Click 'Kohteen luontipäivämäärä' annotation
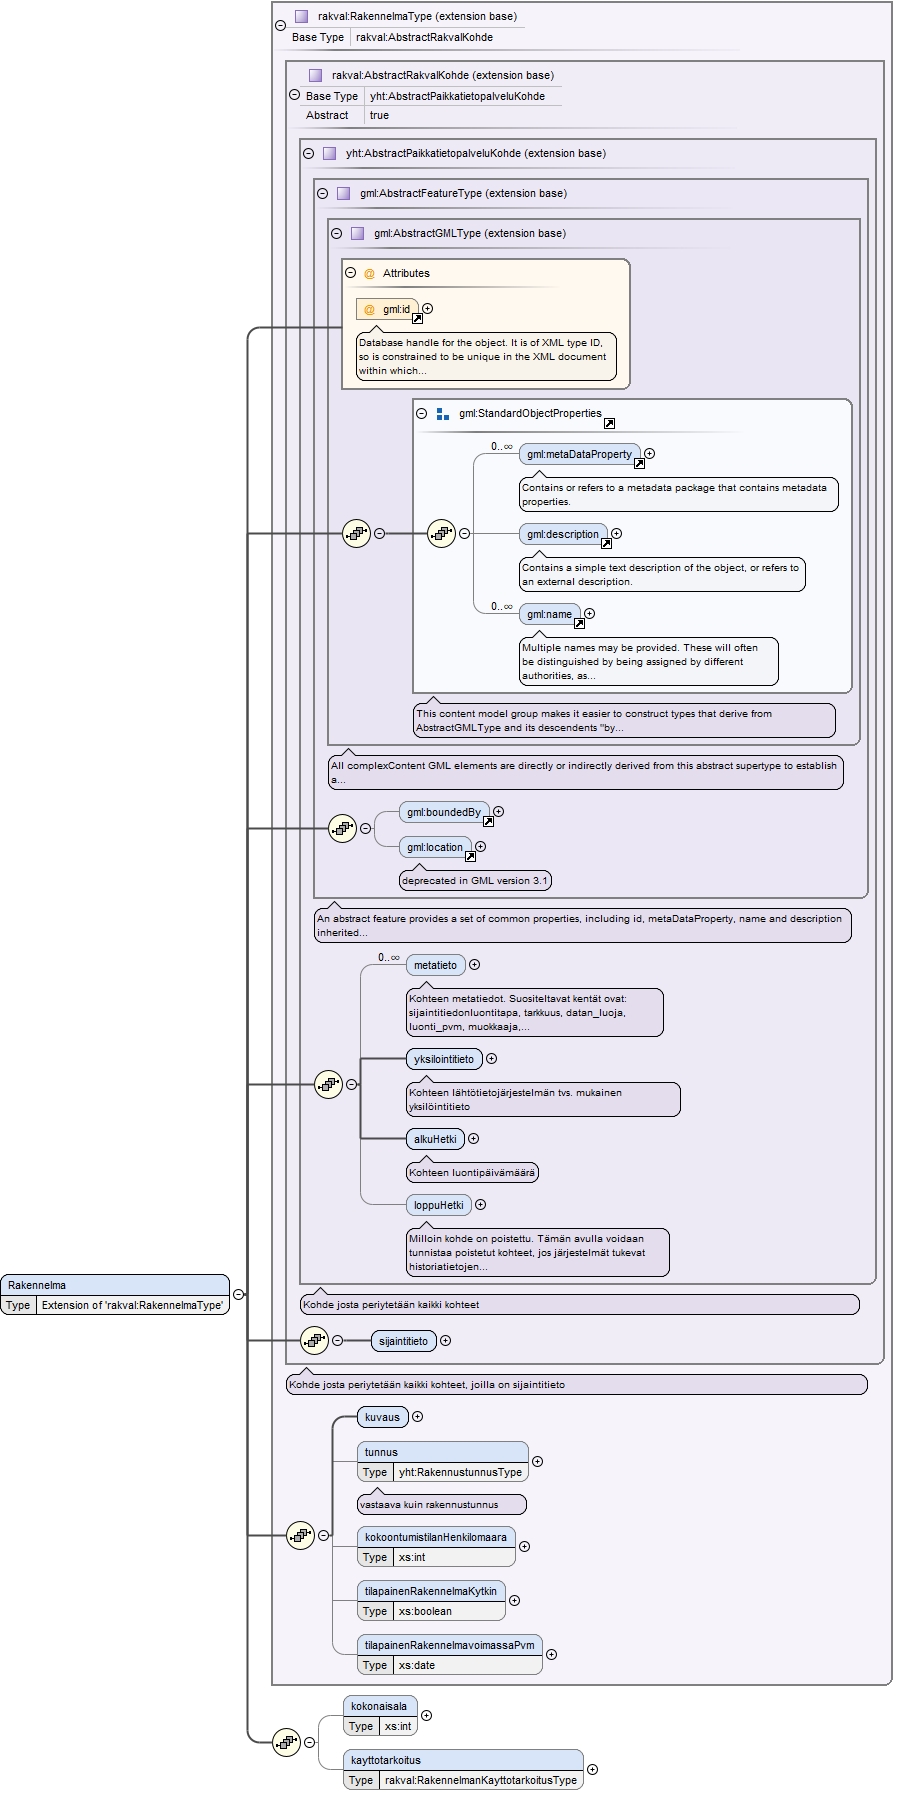The image size is (910, 1795). pyautogui.click(x=472, y=1172)
